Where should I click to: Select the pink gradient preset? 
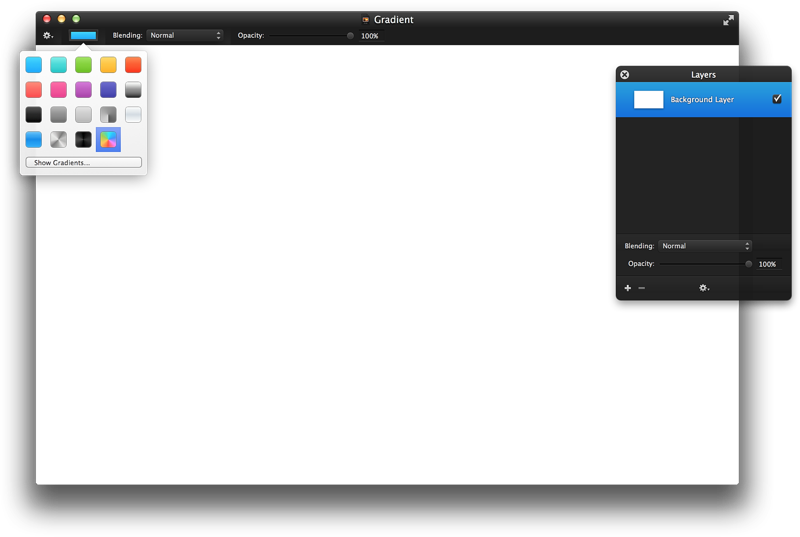[59, 90]
